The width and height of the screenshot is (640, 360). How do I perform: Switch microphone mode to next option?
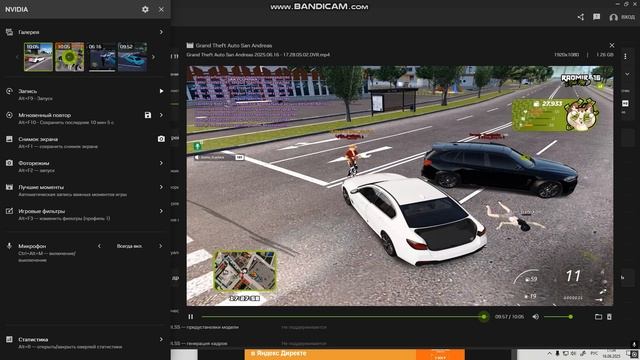pos(160,246)
